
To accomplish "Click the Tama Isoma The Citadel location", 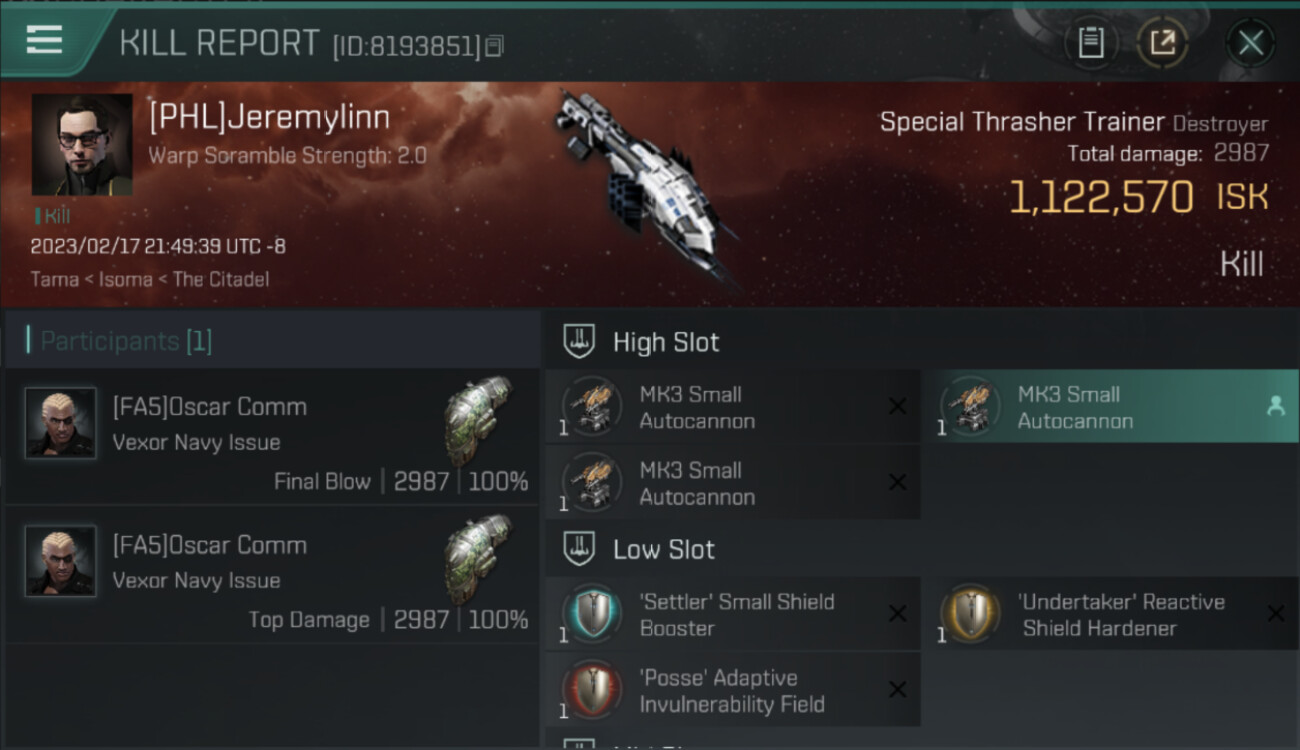I will pos(150,279).
